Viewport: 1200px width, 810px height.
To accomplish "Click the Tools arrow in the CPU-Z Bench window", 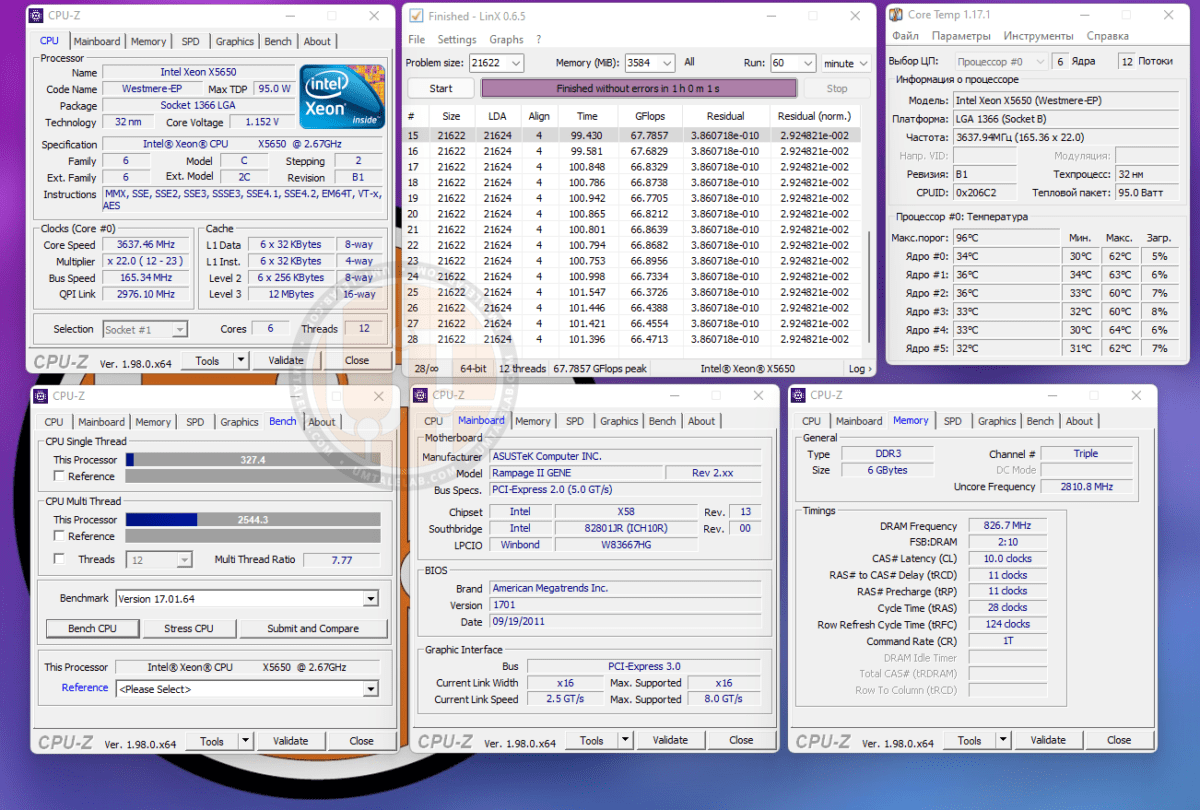I will 246,741.
